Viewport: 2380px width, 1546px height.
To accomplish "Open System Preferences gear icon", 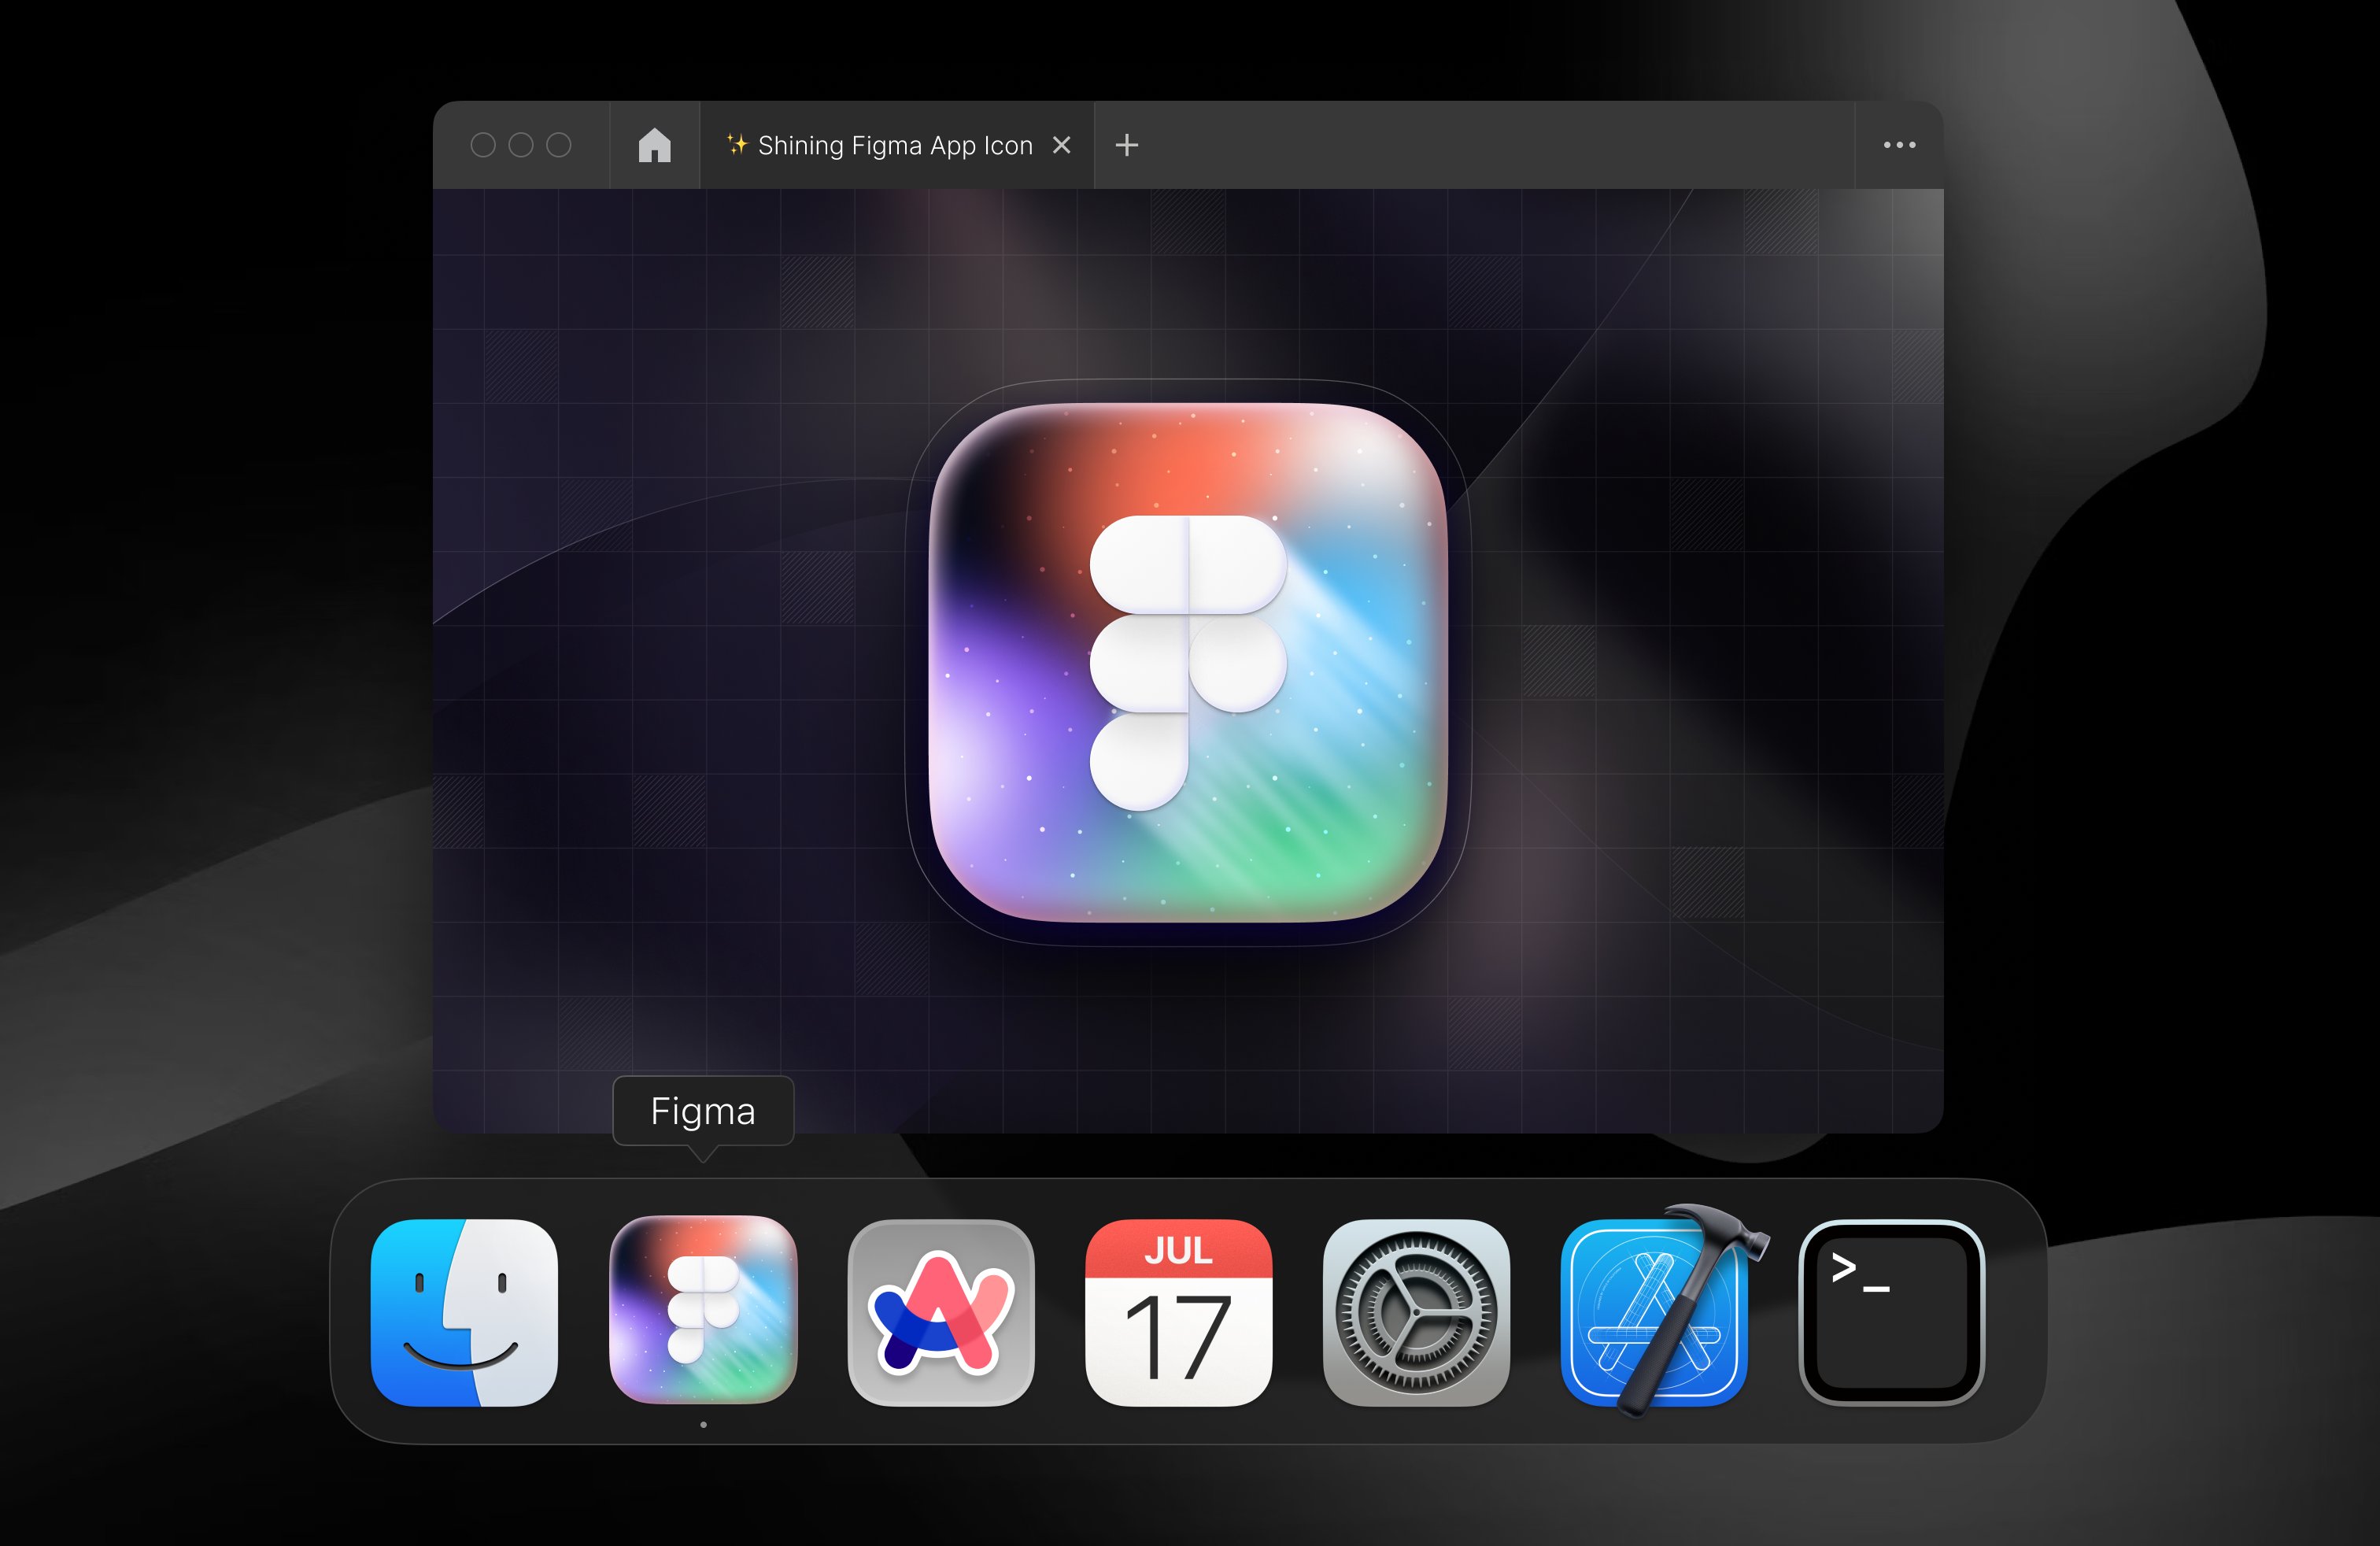I will (1416, 1312).
